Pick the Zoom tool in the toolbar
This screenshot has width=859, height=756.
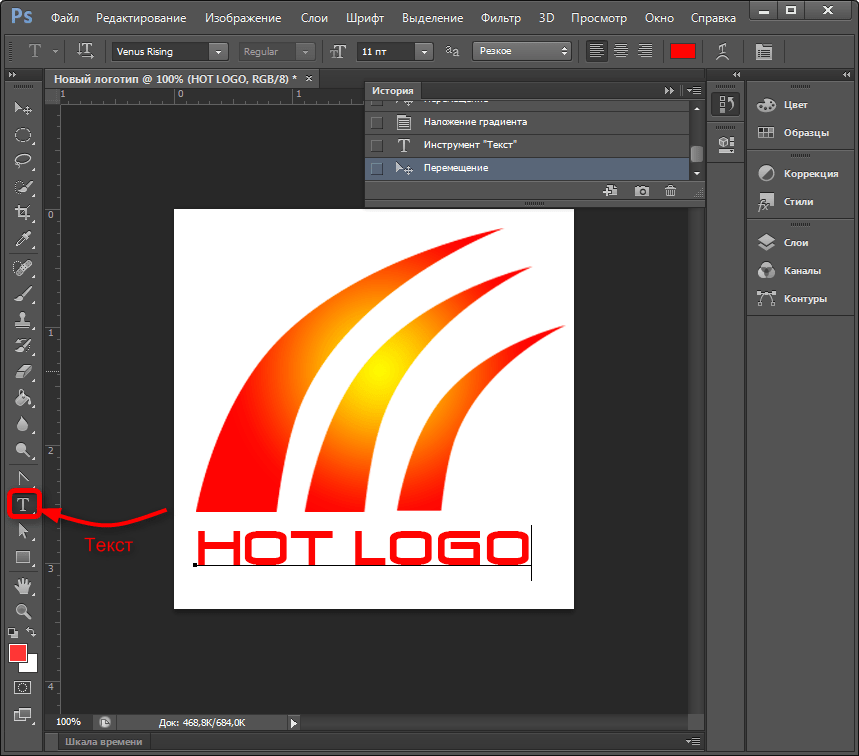[x=22, y=611]
